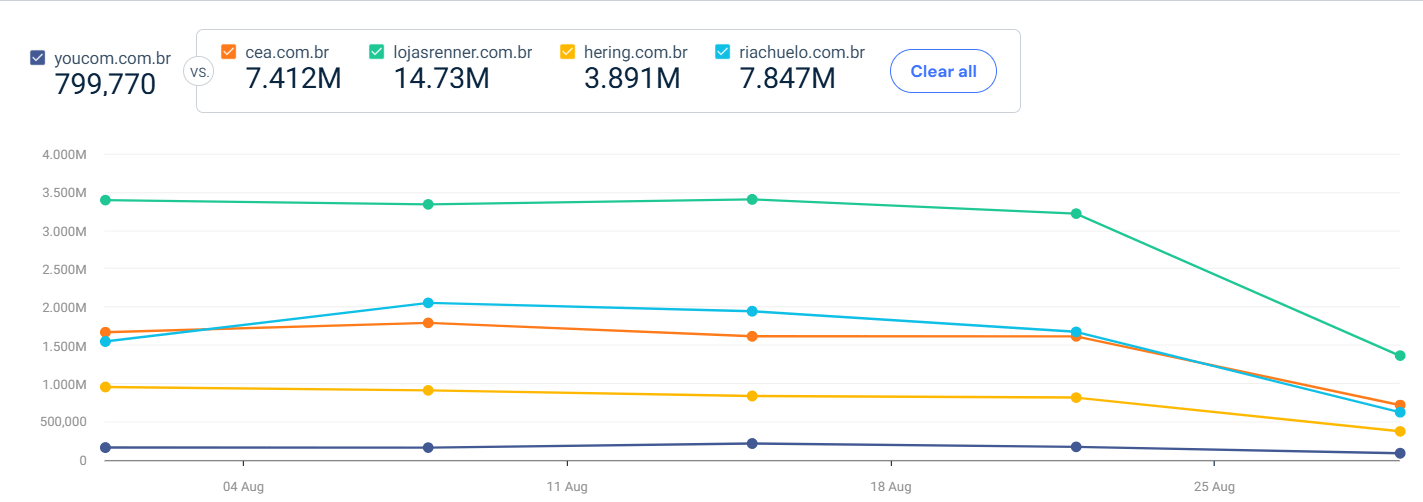1423x502 pixels.
Task: Click the 04 Aug date label
Action: [244, 487]
